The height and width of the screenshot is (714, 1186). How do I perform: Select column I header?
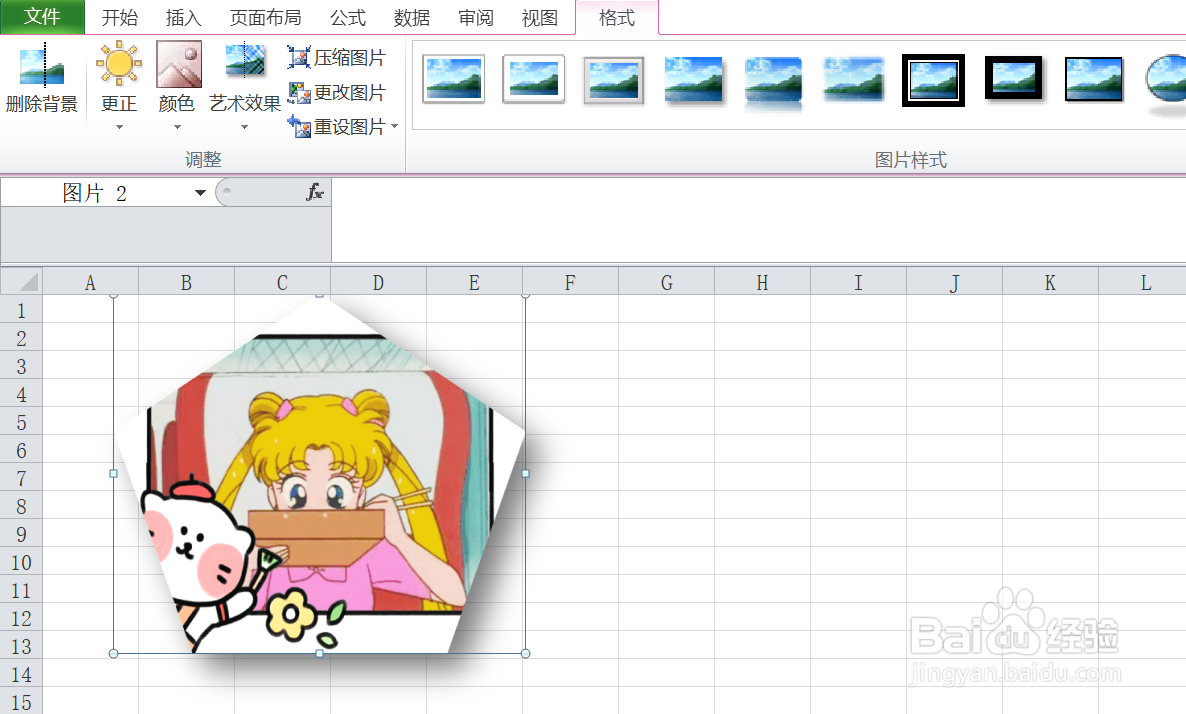[x=858, y=283]
